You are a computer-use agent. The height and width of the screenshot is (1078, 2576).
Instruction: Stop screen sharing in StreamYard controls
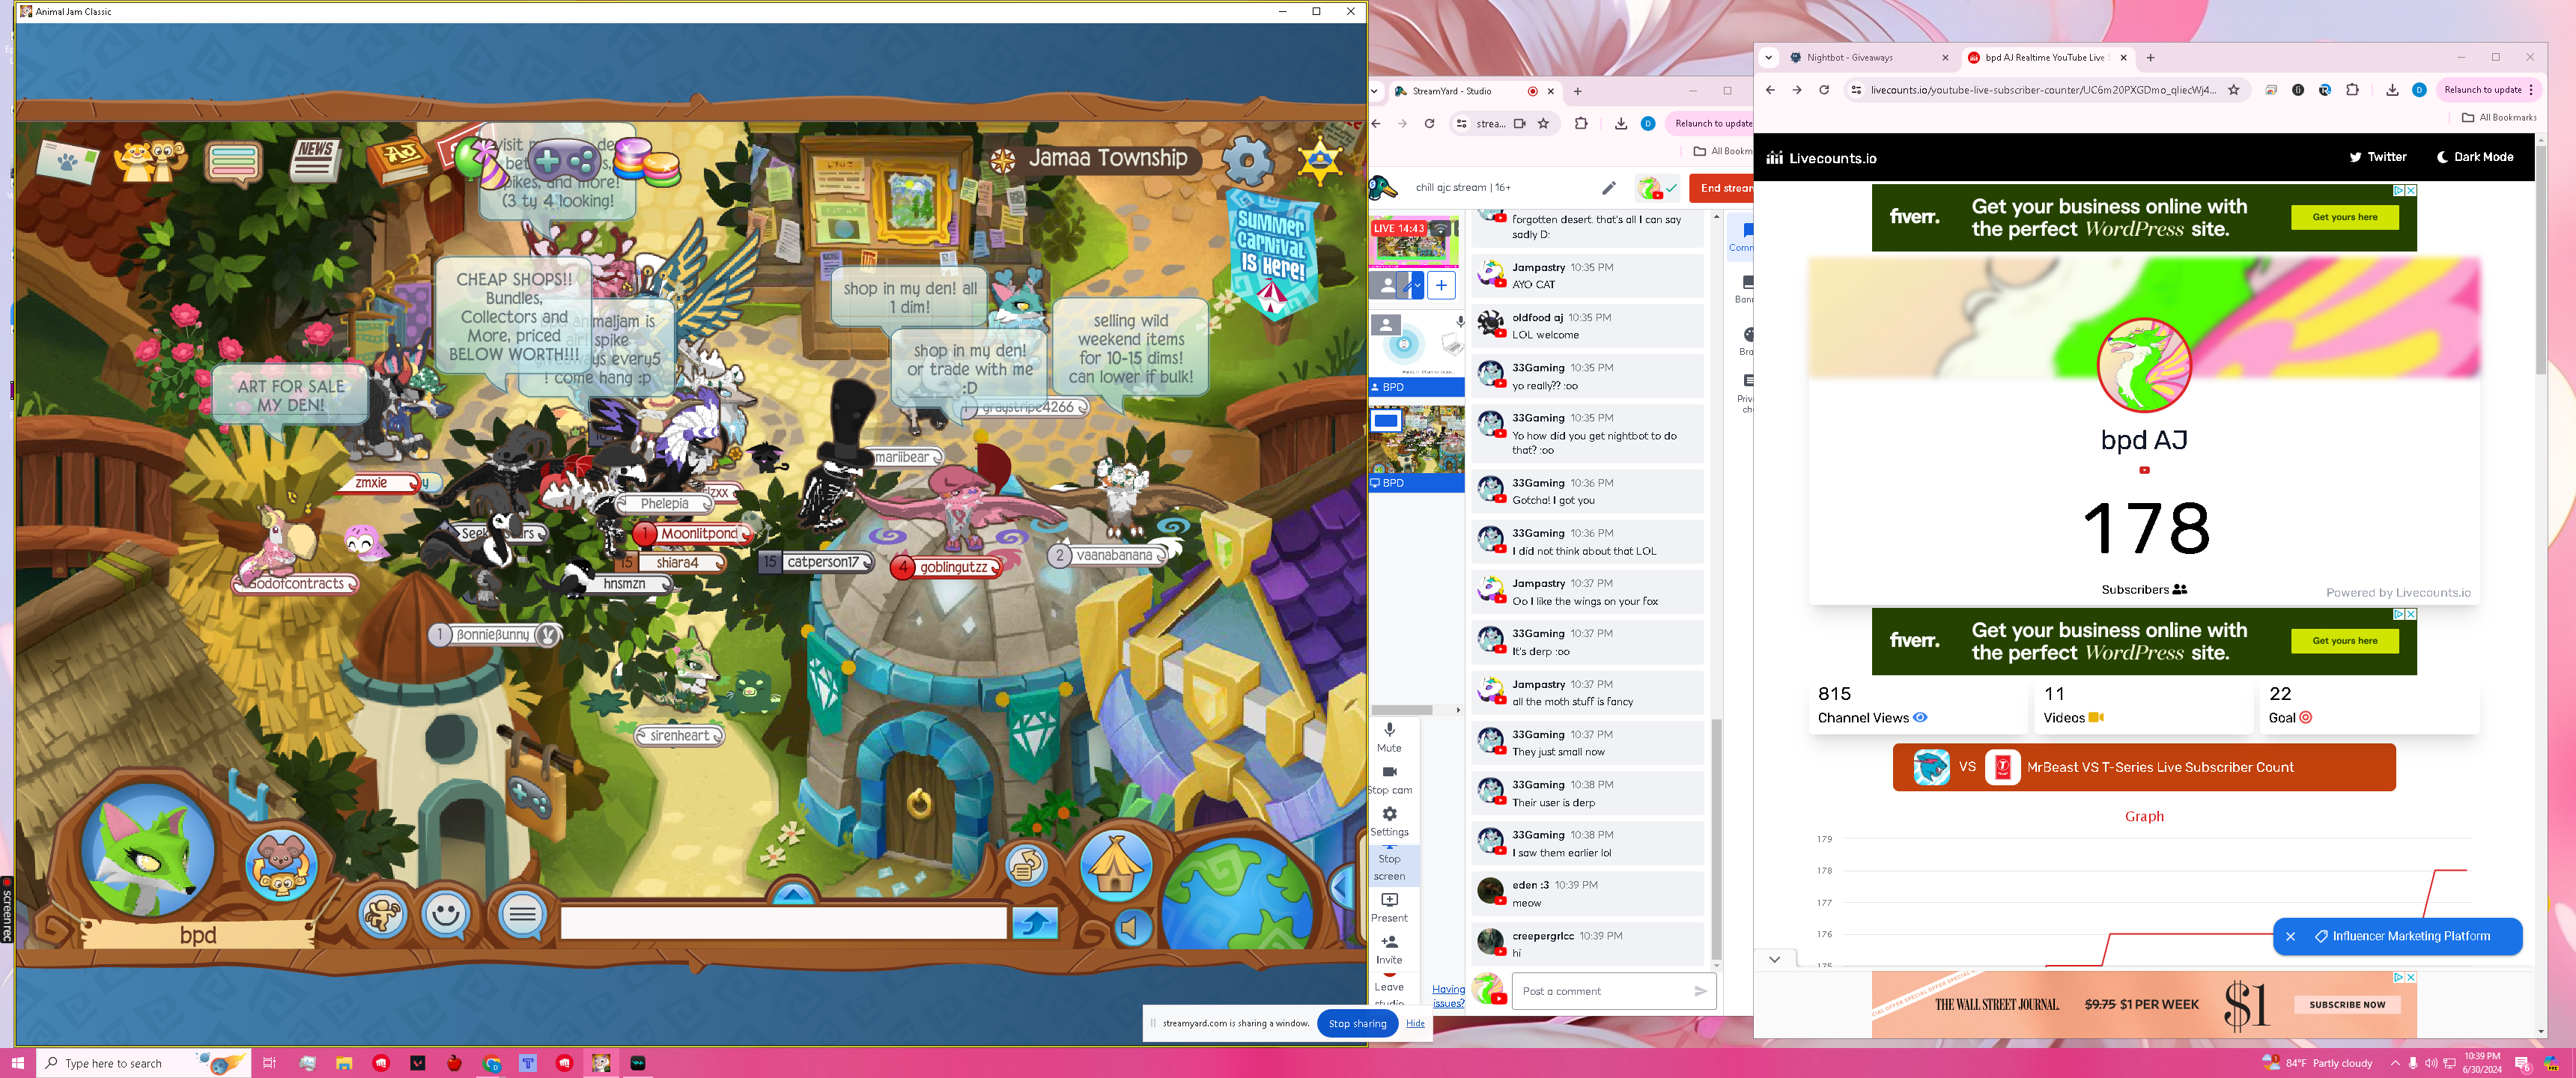tap(1389, 866)
